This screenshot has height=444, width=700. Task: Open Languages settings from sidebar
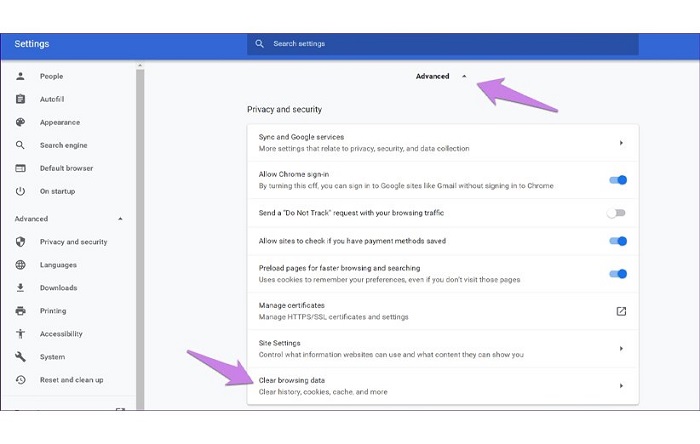(x=58, y=265)
